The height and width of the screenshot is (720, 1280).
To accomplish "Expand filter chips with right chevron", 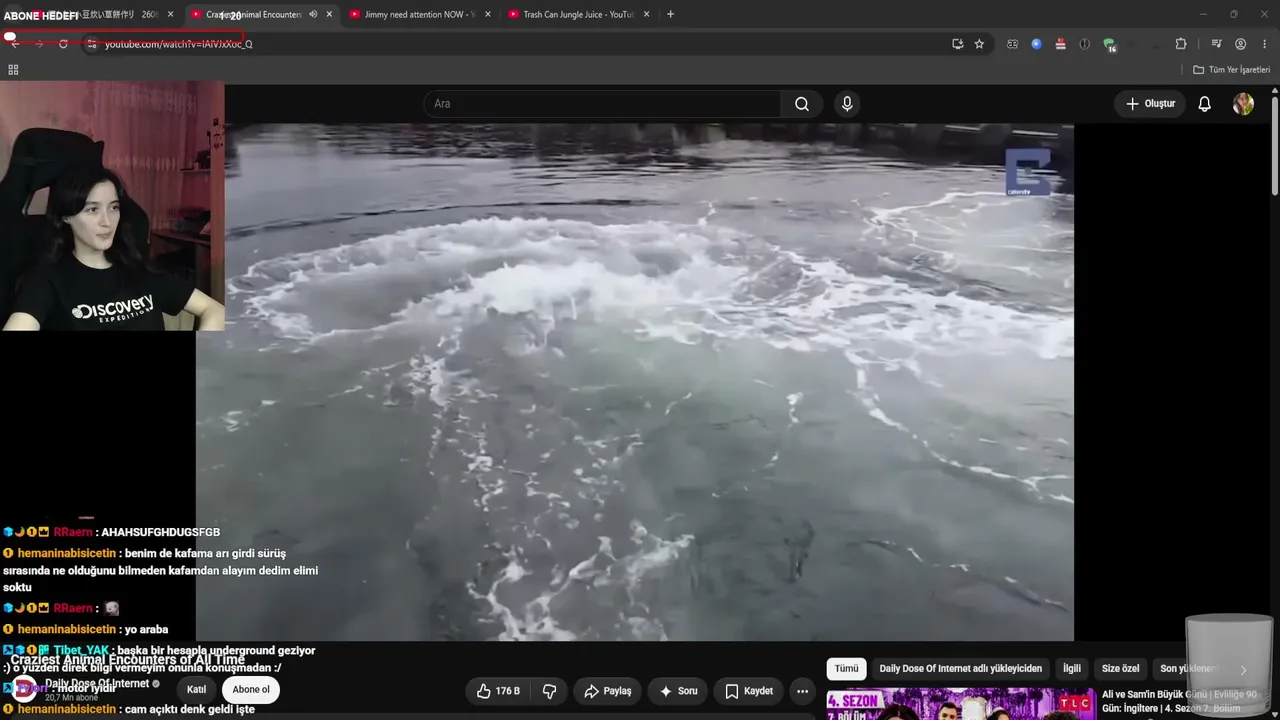I will pos(1243,670).
